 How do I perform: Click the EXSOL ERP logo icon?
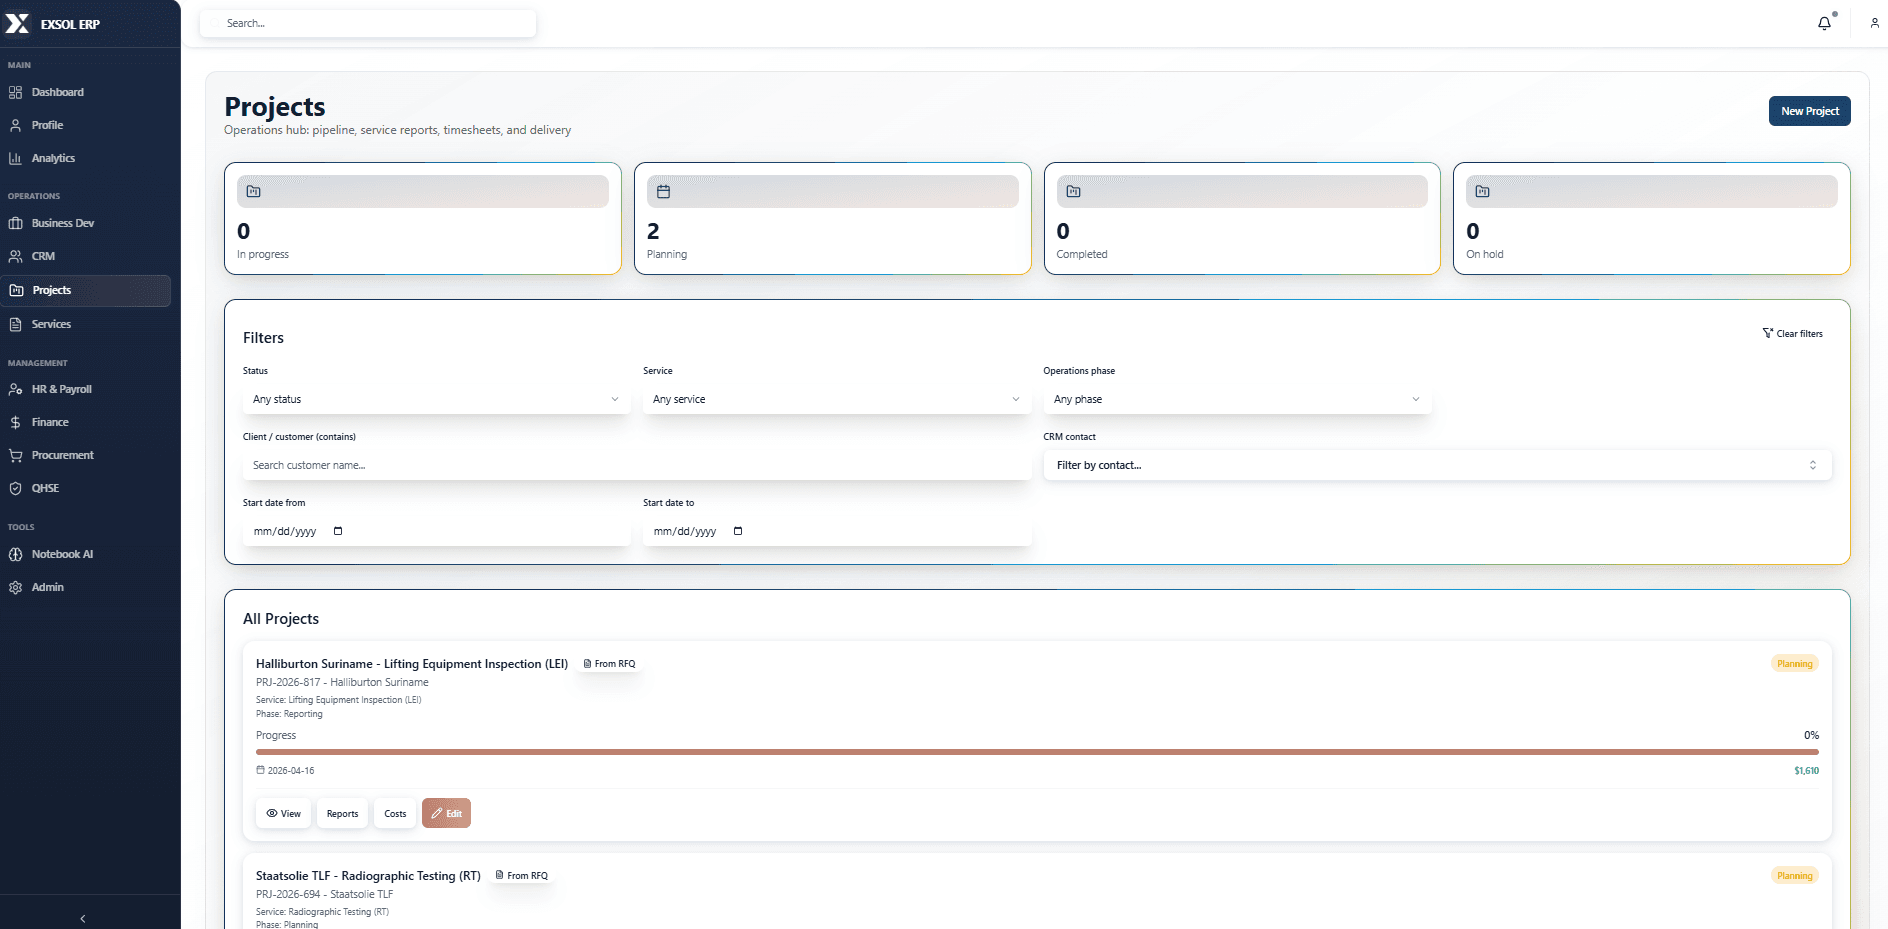click(17, 24)
